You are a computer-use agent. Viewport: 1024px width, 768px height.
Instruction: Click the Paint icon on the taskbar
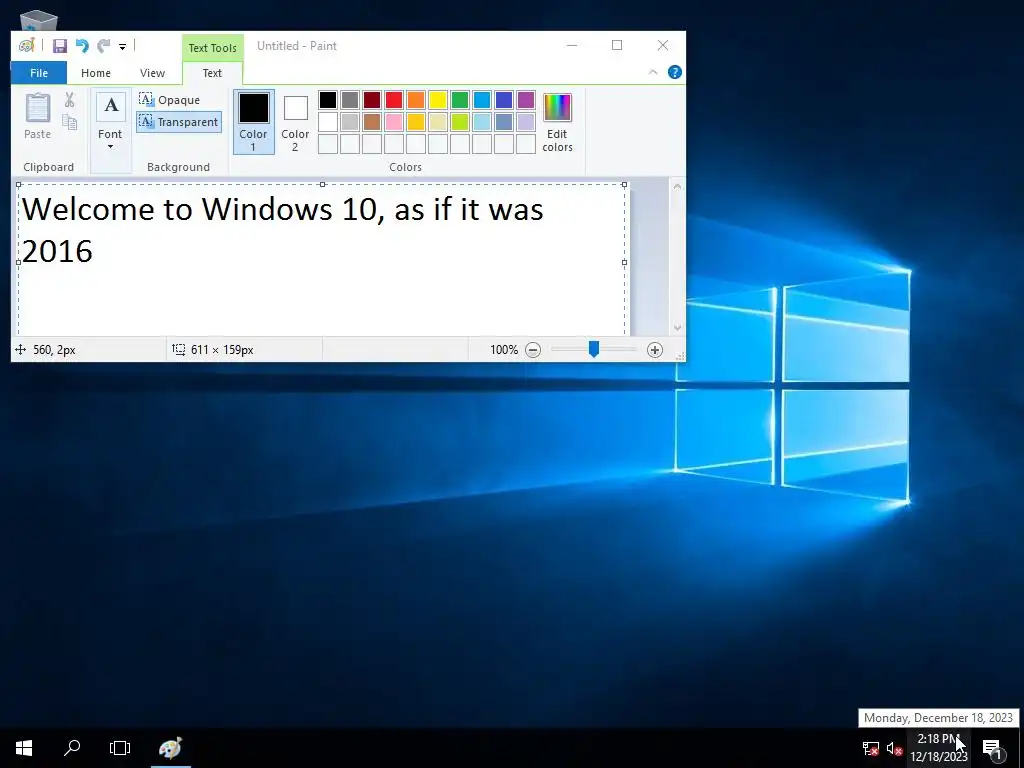[x=170, y=748]
